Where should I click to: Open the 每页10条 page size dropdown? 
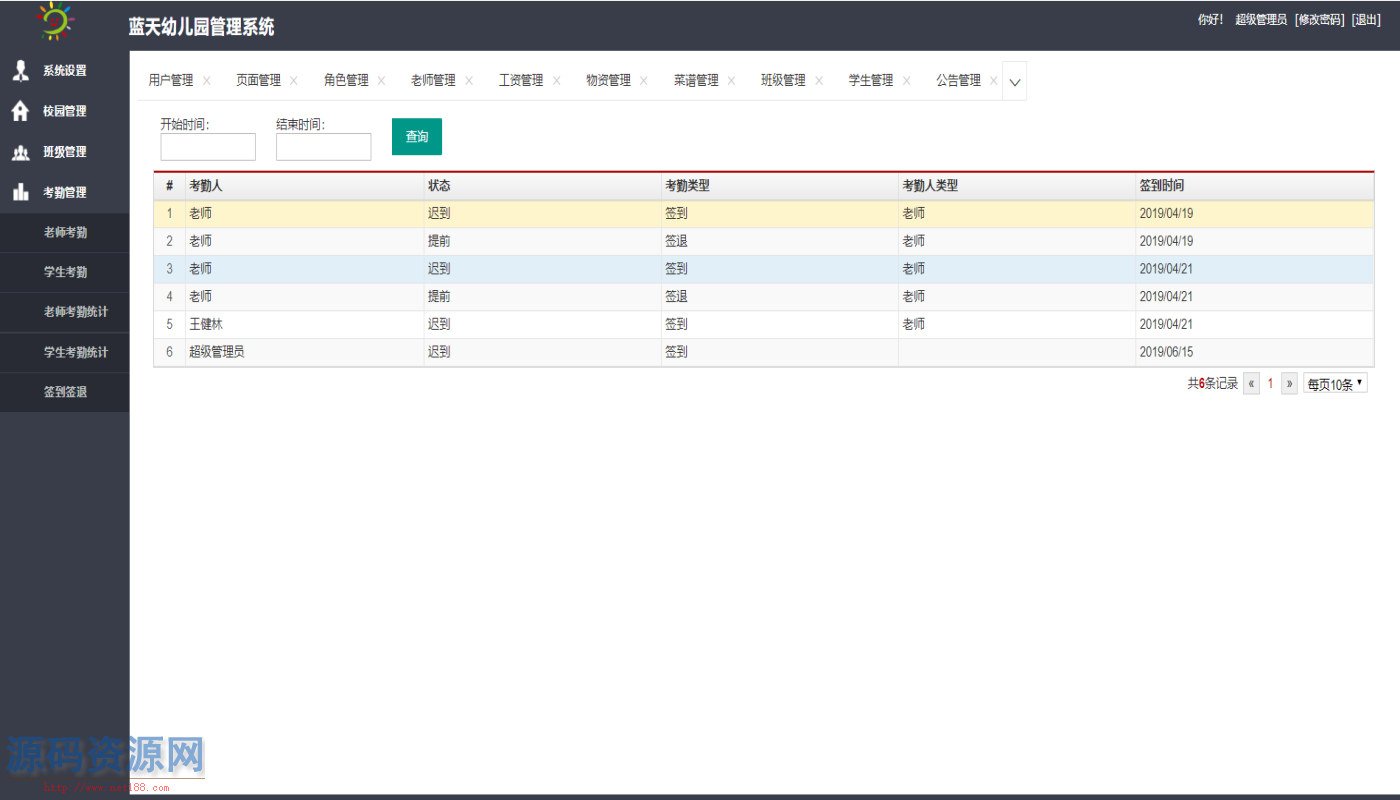coord(1335,384)
